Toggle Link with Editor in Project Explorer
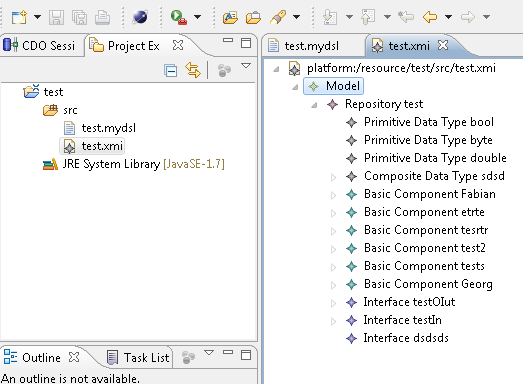This screenshot has width=523, height=384. click(193, 70)
